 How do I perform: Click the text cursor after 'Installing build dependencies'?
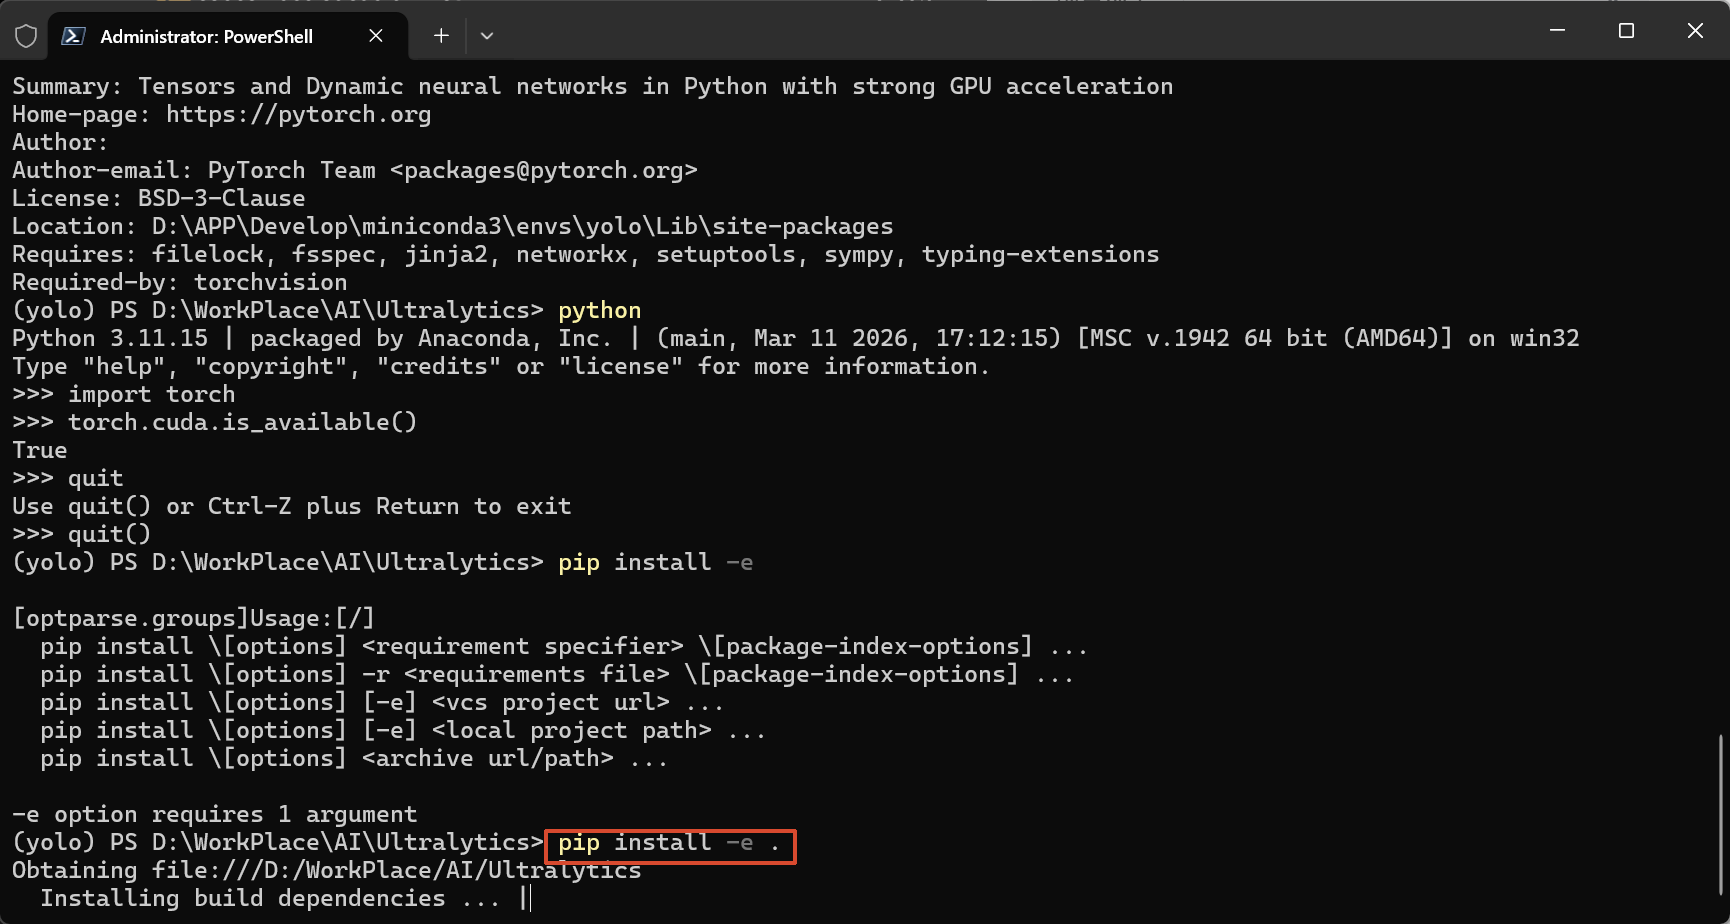coord(527,899)
